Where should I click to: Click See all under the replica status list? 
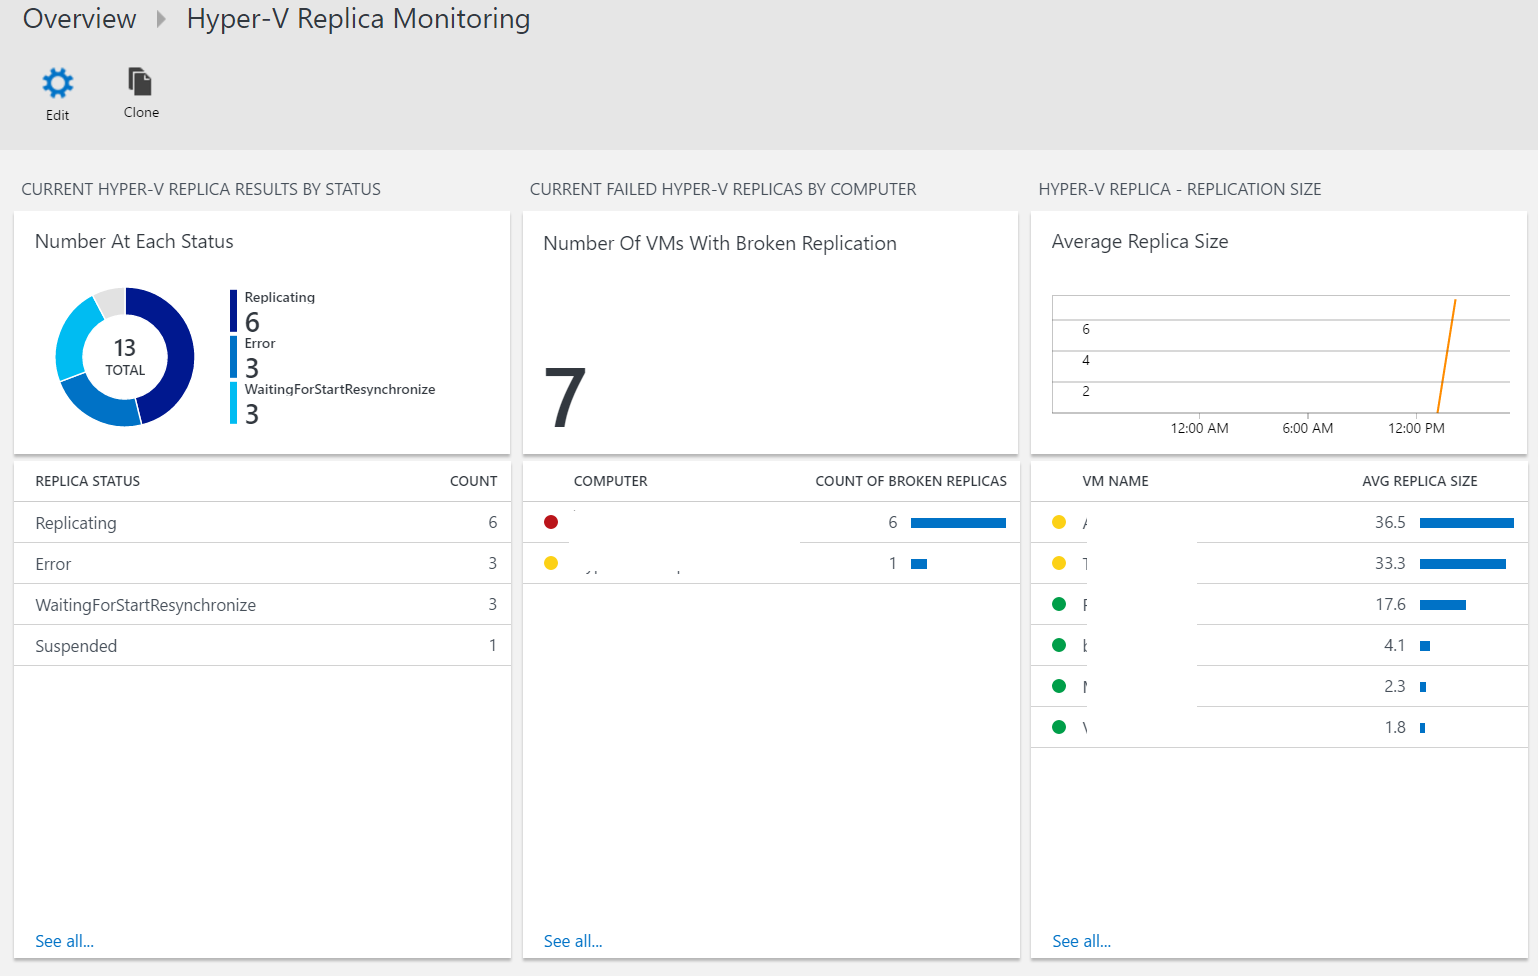pos(64,941)
